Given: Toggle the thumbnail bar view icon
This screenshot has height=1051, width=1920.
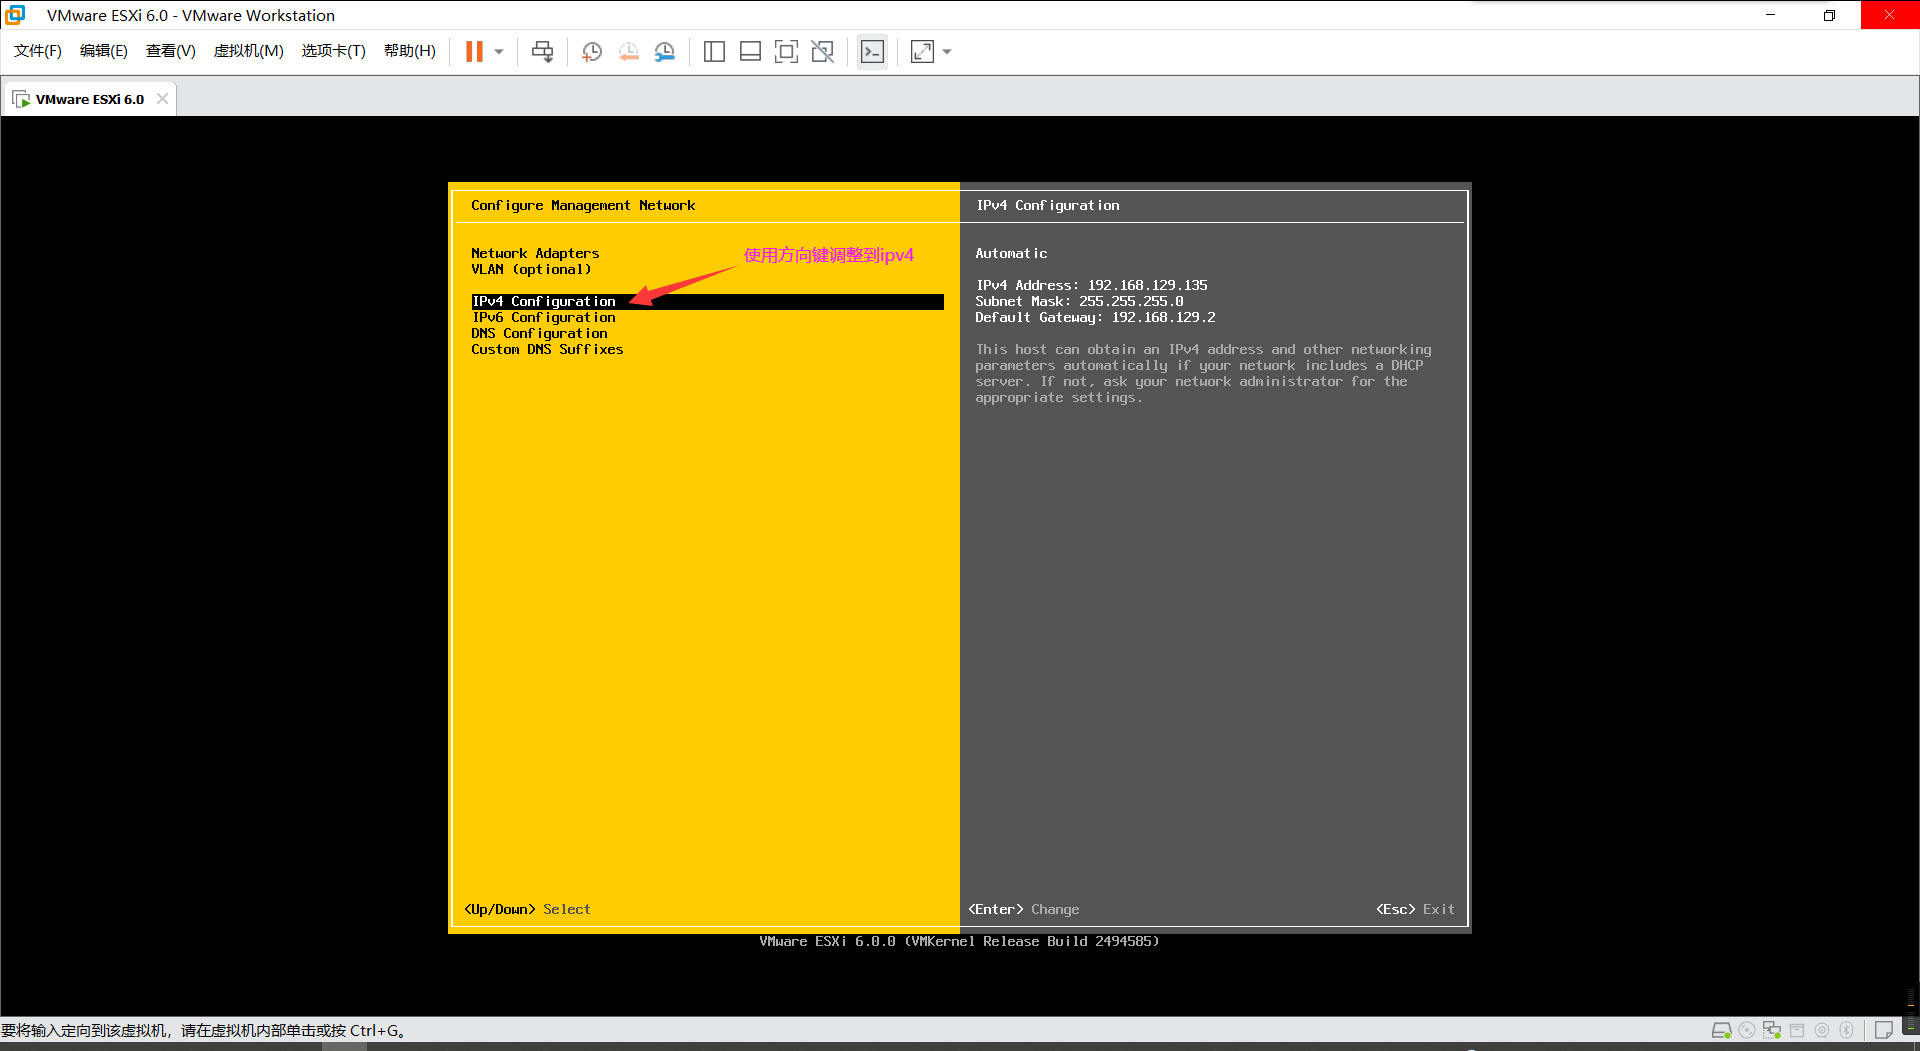Looking at the screenshot, I should [x=750, y=52].
